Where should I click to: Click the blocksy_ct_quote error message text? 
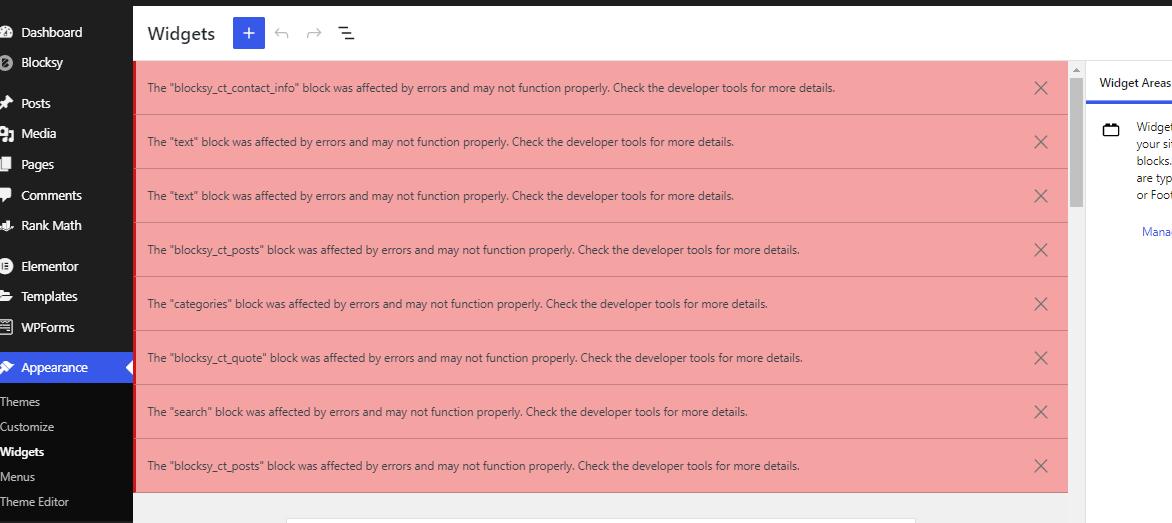coord(475,358)
